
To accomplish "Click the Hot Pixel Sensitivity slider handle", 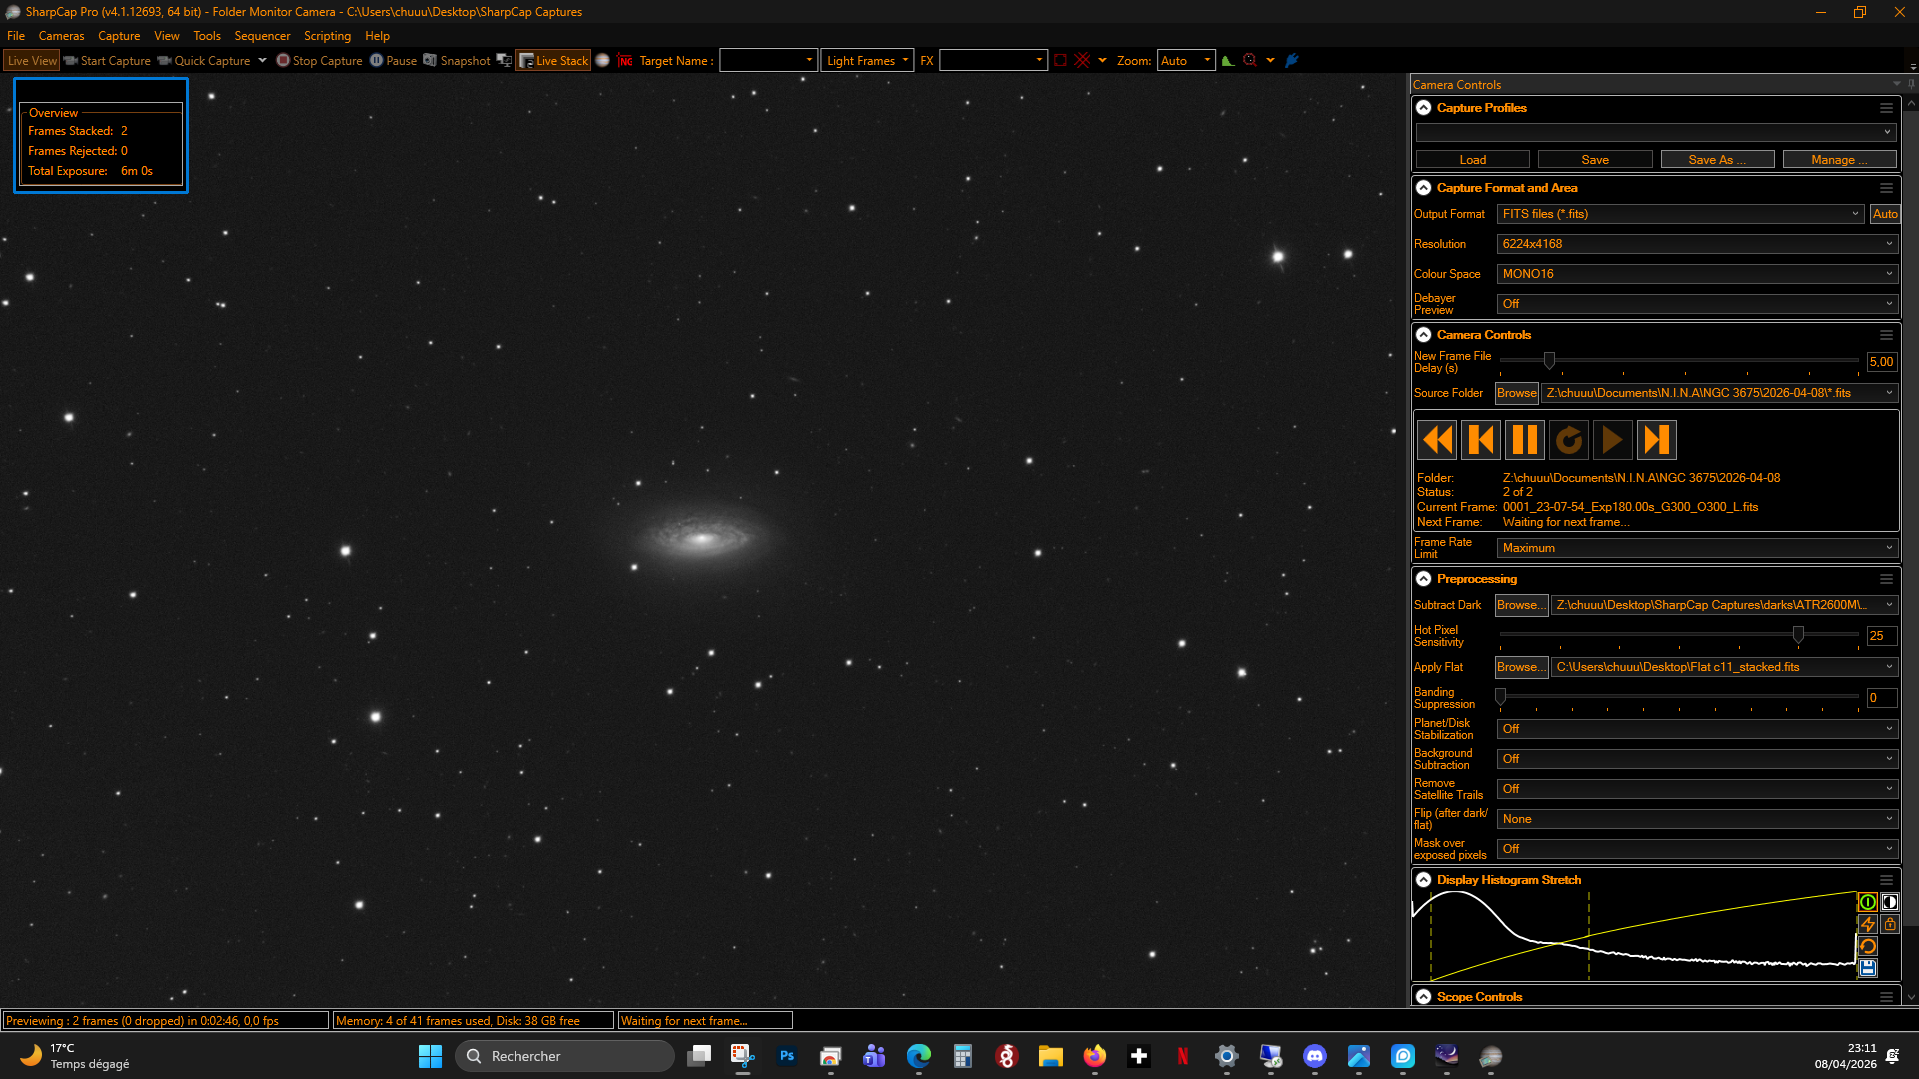I will (1798, 635).
